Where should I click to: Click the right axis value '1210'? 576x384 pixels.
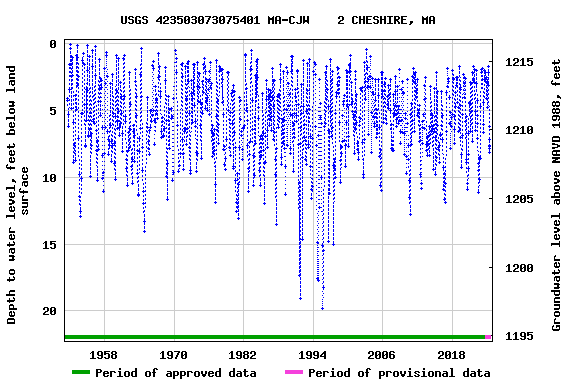[x=519, y=130]
